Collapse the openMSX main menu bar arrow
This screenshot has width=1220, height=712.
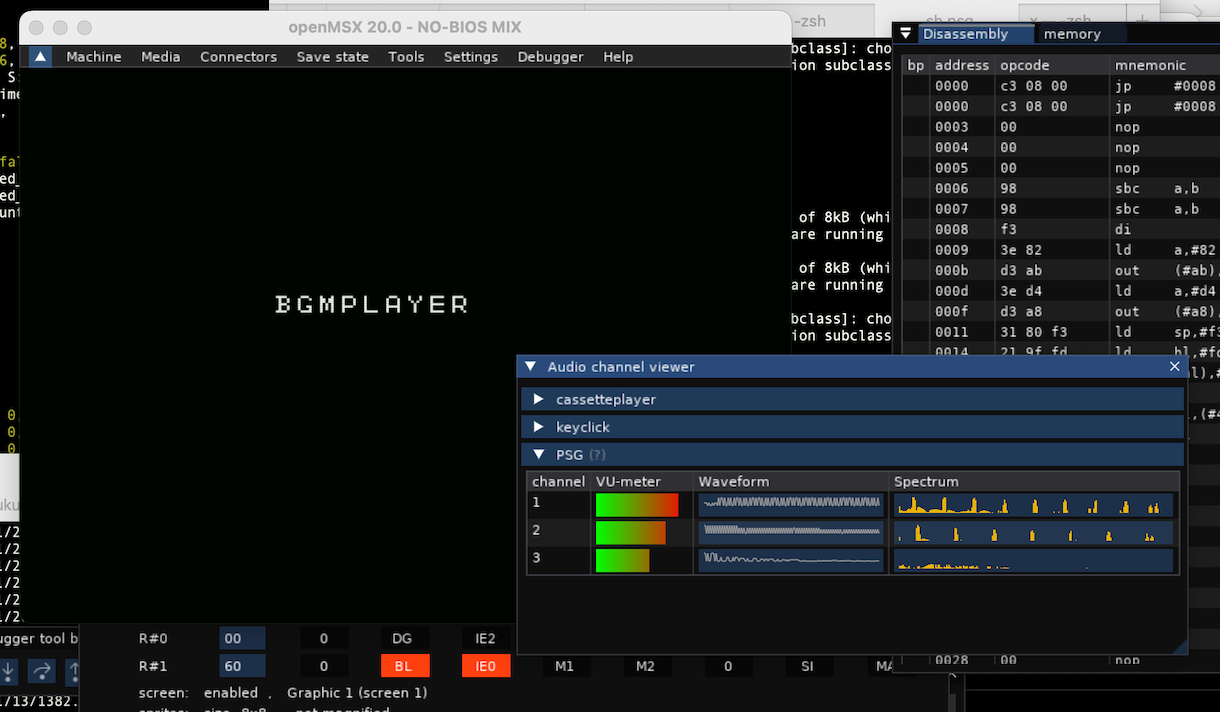click(40, 57)
